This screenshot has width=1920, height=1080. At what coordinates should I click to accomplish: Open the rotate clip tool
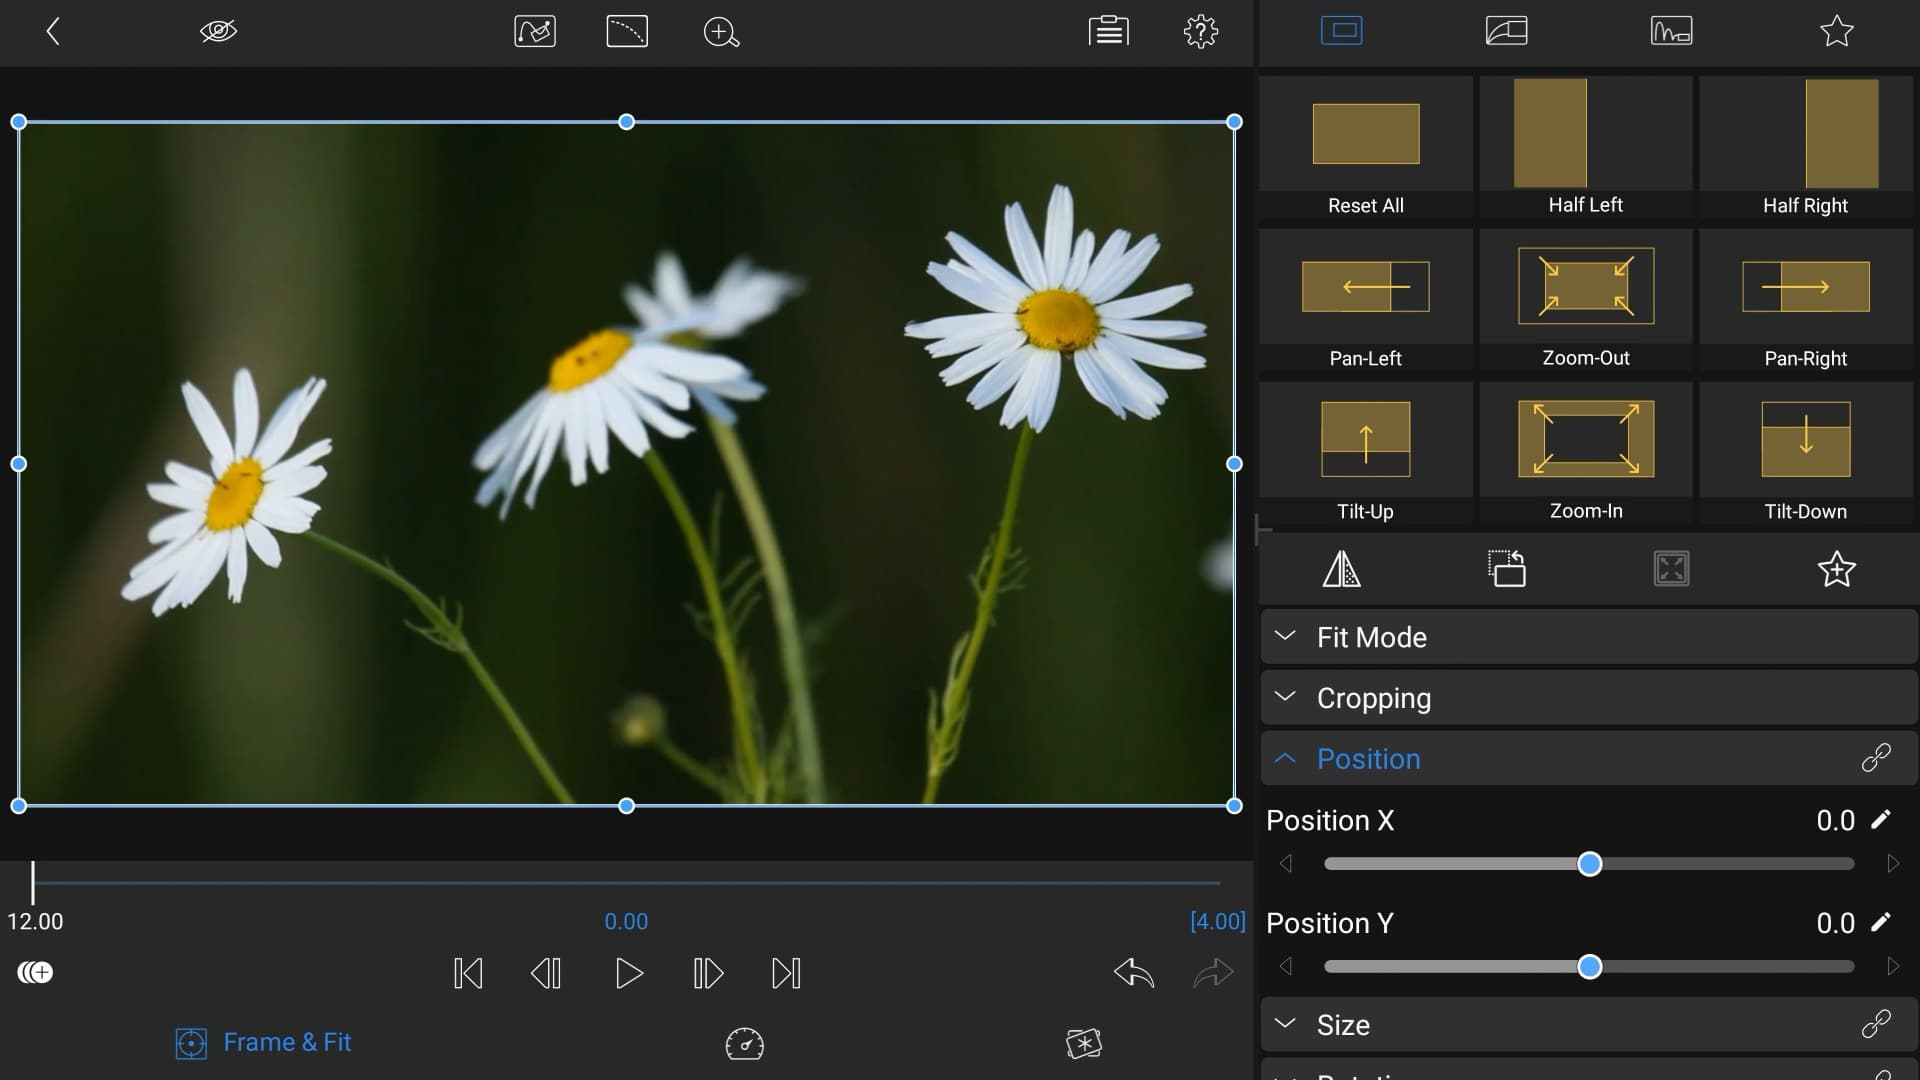(x=1506, y=570)
